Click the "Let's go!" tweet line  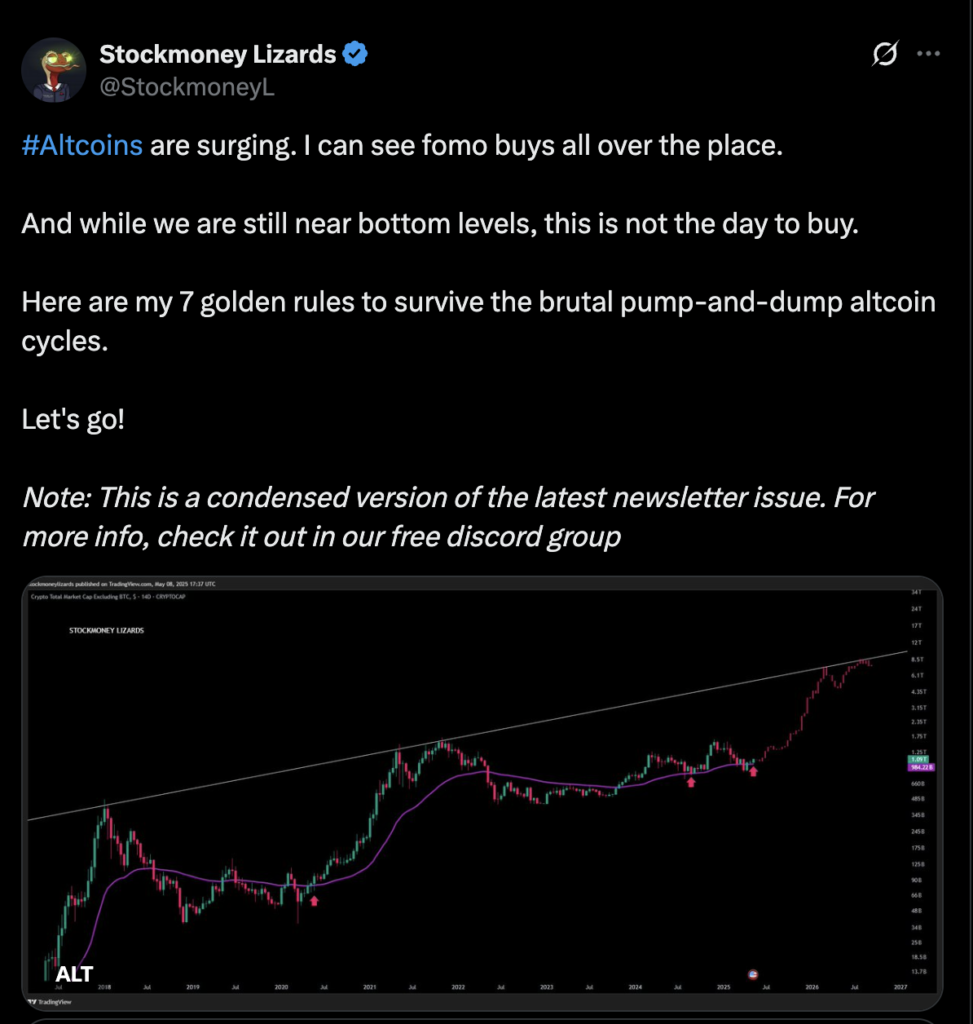(72, 419)
